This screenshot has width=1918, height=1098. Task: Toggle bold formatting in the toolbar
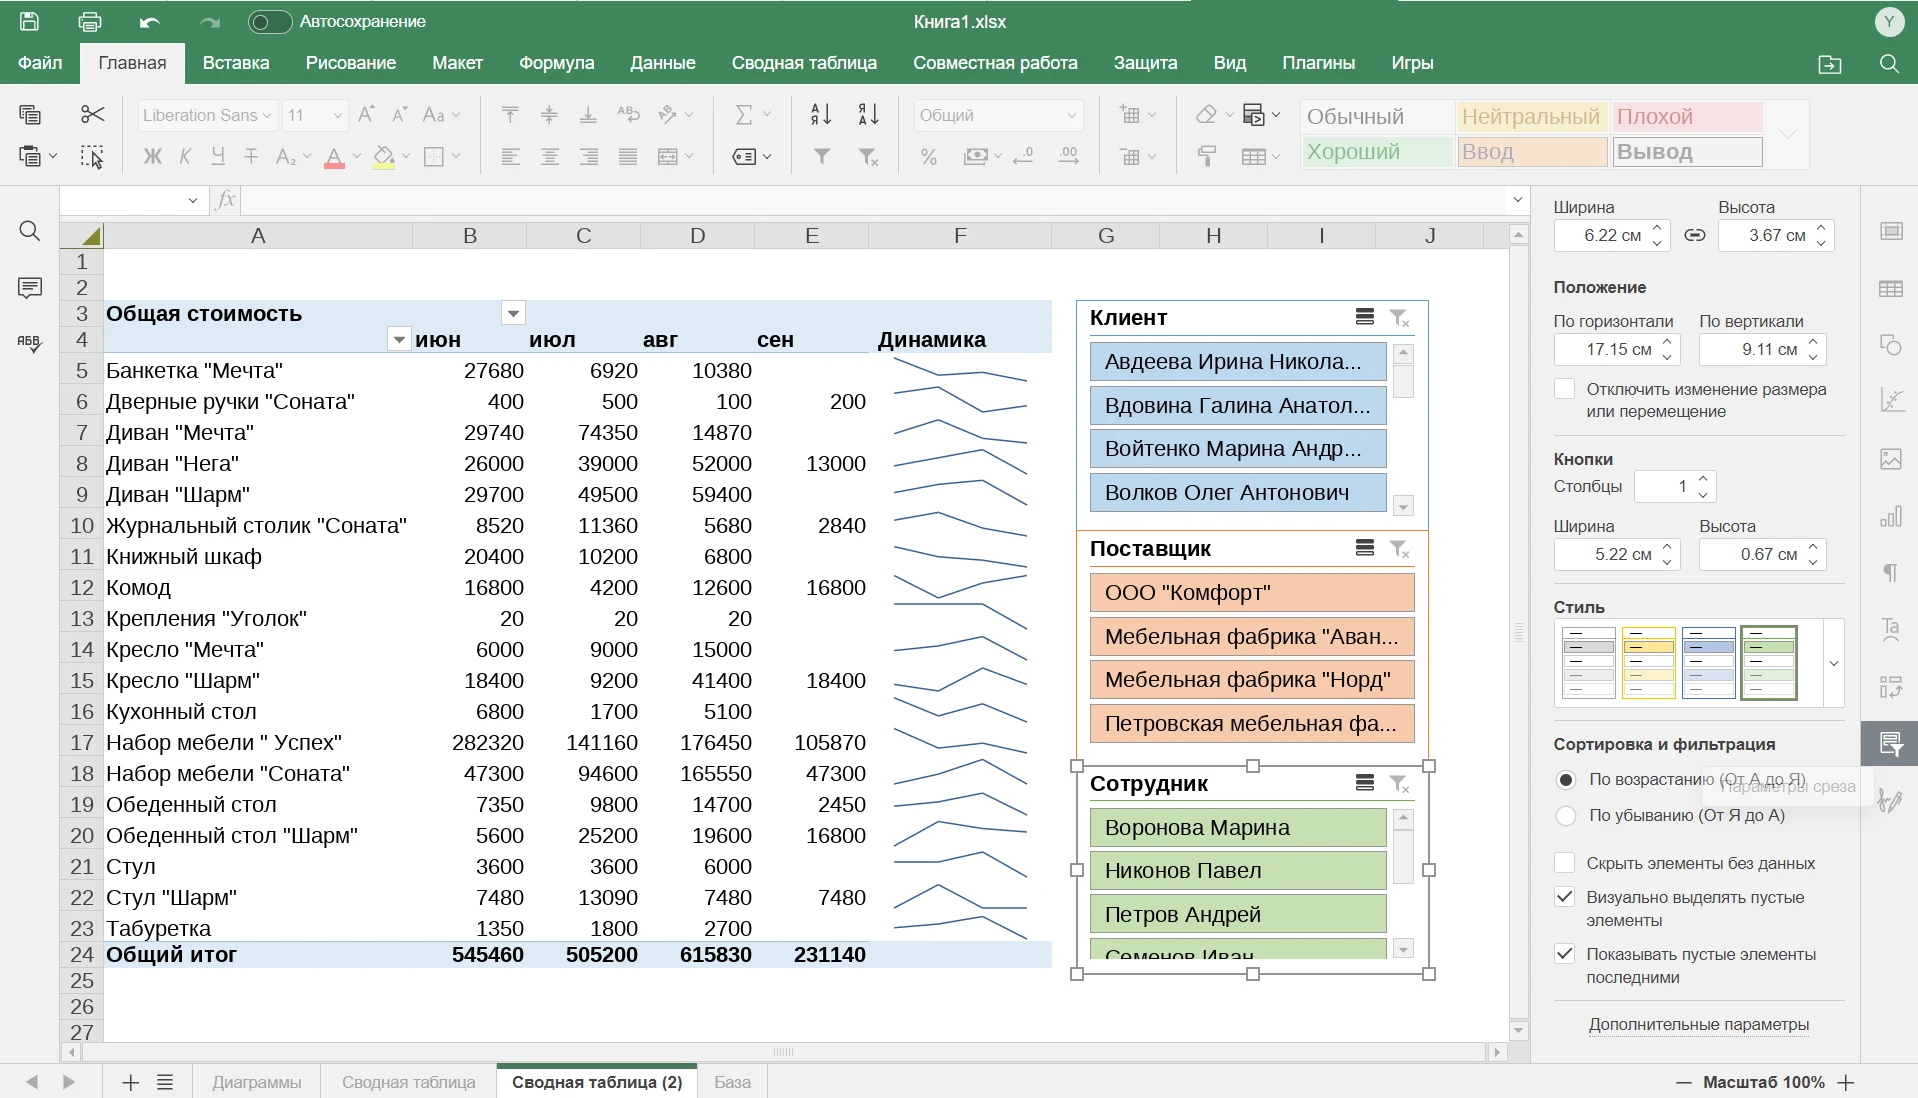click(152, 156)
